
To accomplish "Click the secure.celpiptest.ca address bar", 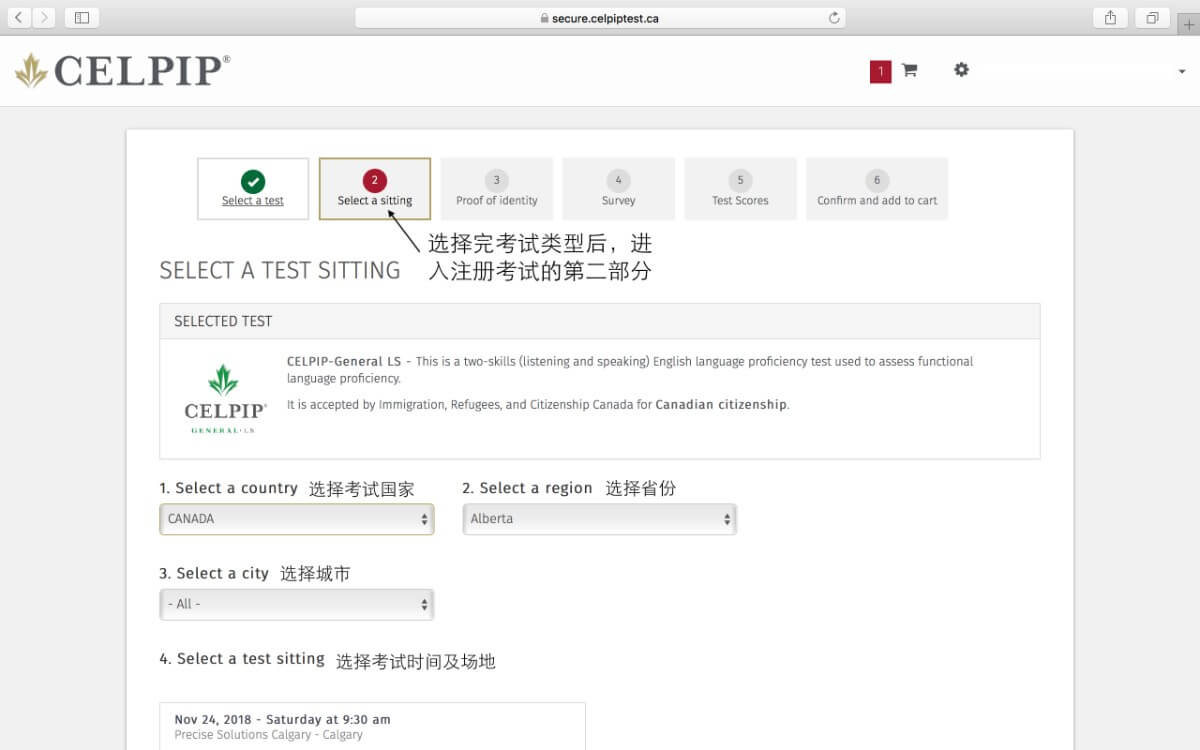I will (x=600, y=18).
